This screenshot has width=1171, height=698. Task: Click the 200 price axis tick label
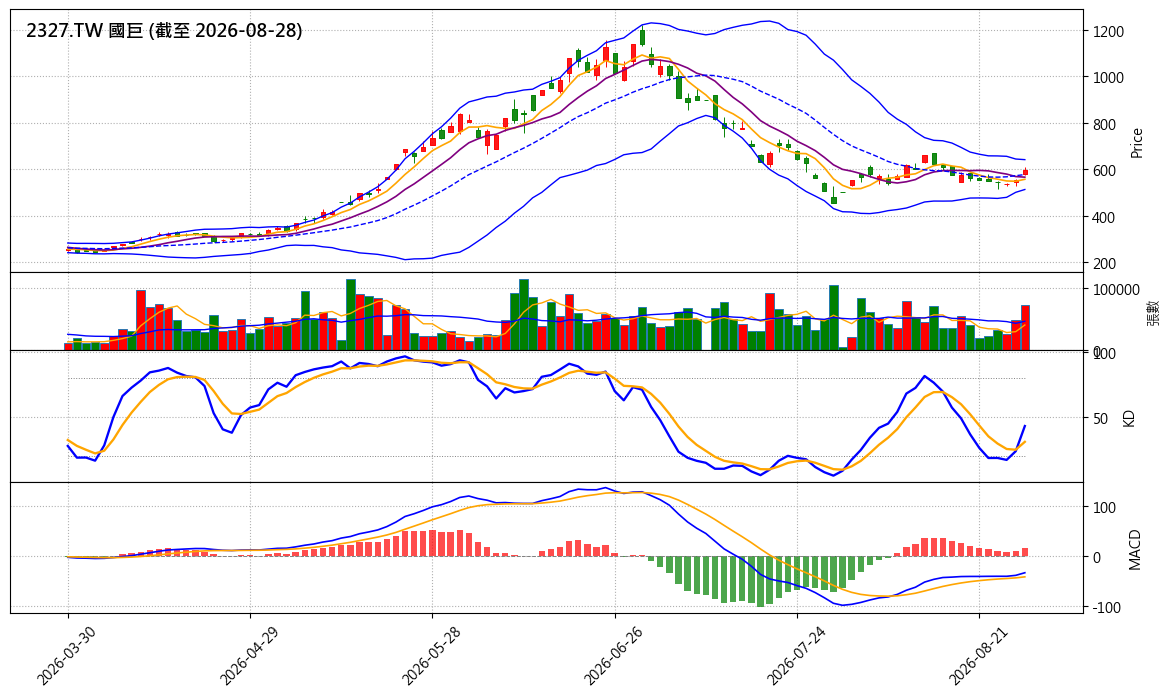point(1104,264)
